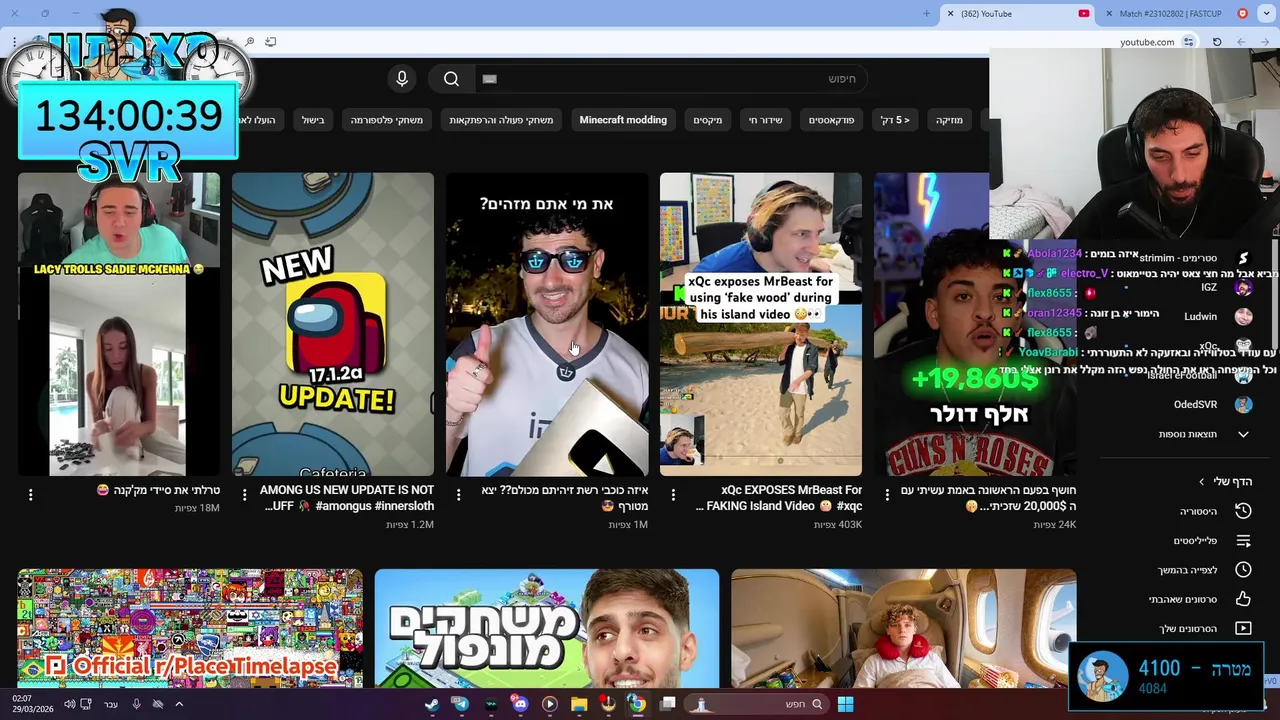Image resolution: width=1280 pixels, height=720 pixels.
Task: Select the משחקי פעולה והרפתקאות chip
Action: pos(501,120)
